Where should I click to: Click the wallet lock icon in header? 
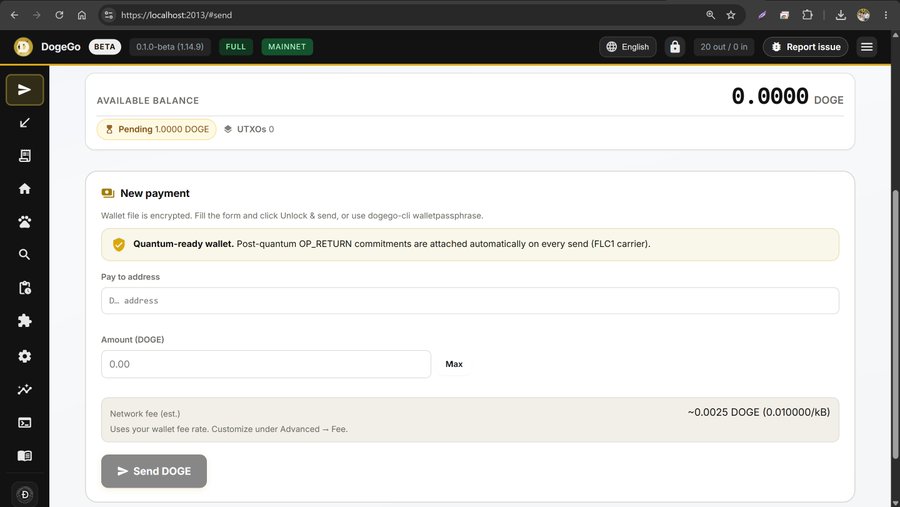(x=675, y=47)
